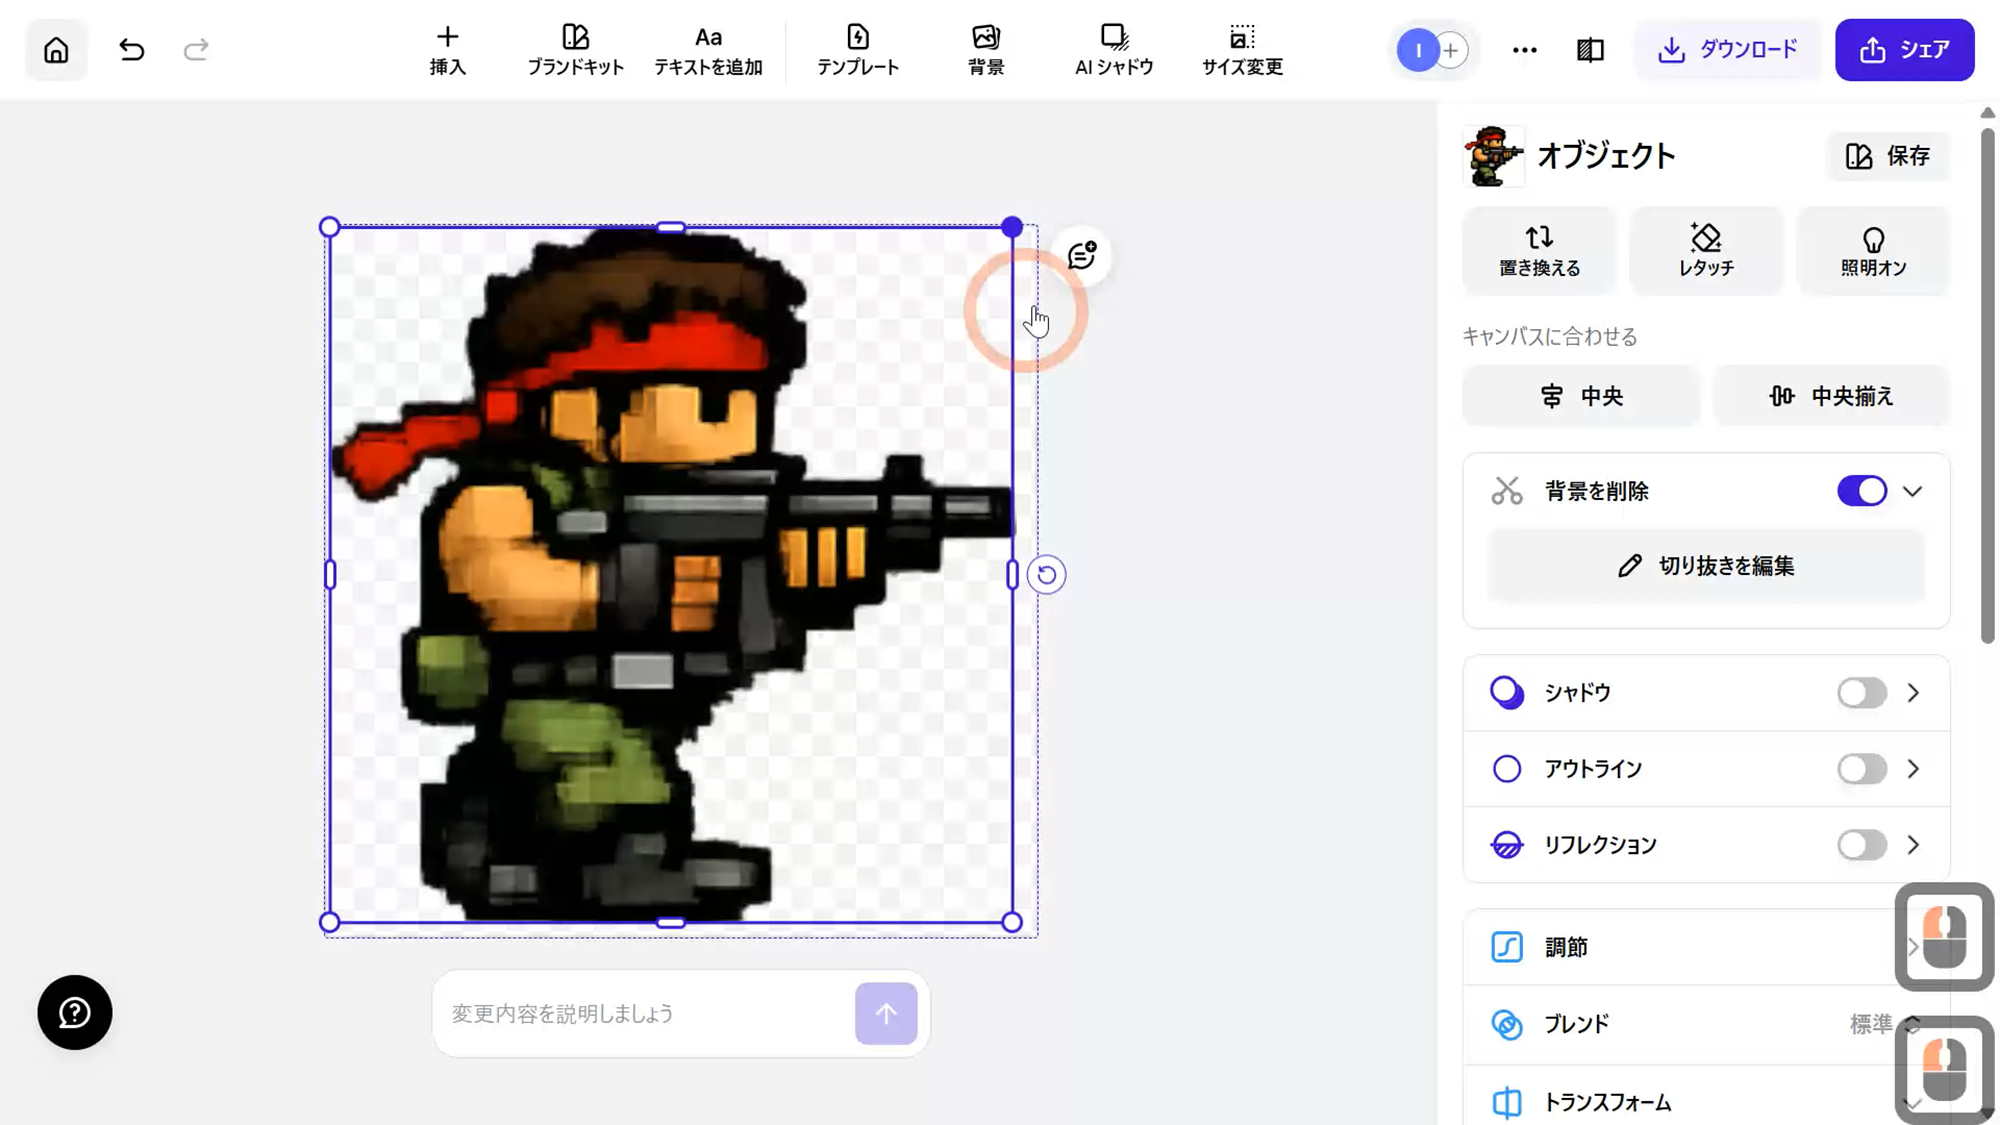Image resolution: width=2000 pixels, height=1125 pixels.
Task: Open the 挿入 insert menu
Action: 447,50
